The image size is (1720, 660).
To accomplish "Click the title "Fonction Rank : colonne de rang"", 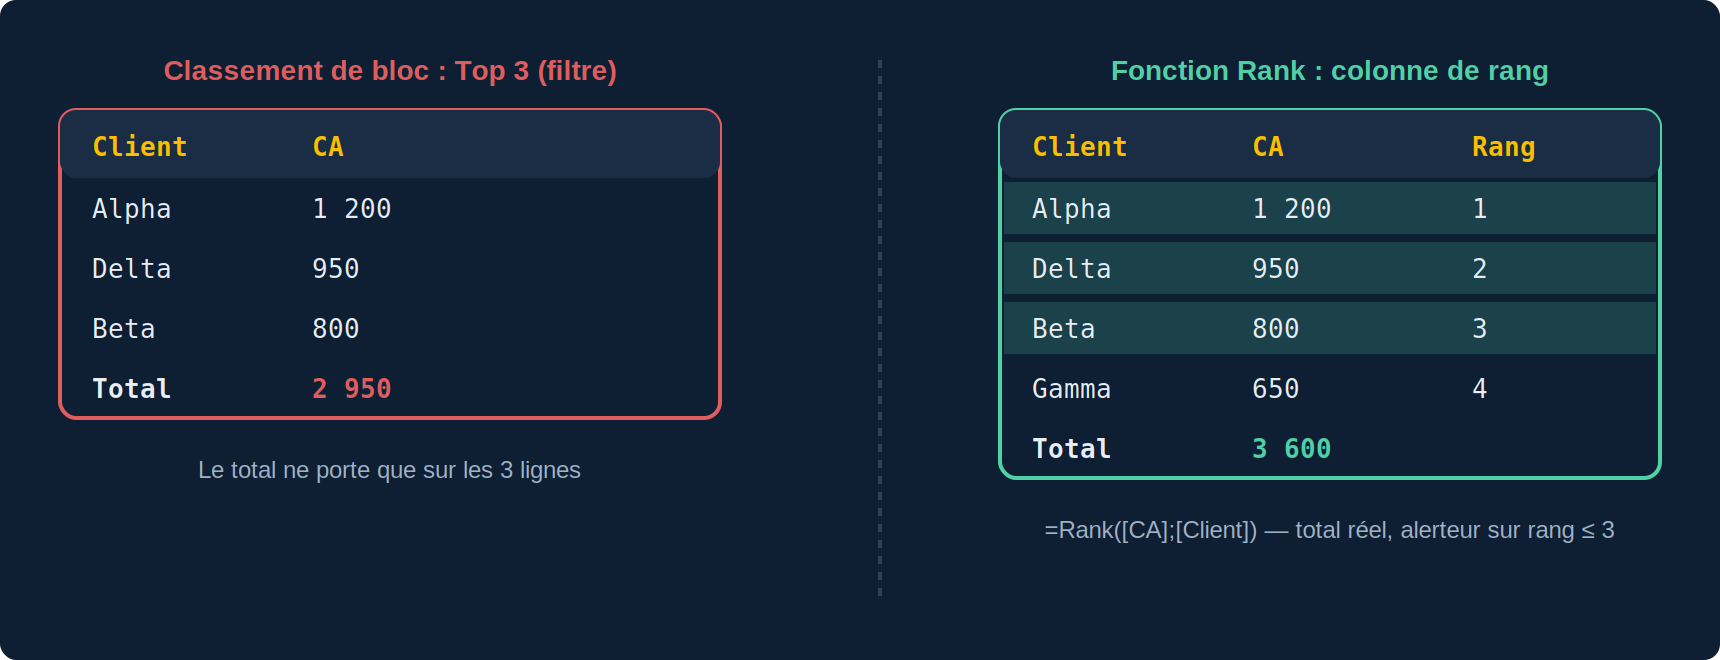I will click(1330, 71).
